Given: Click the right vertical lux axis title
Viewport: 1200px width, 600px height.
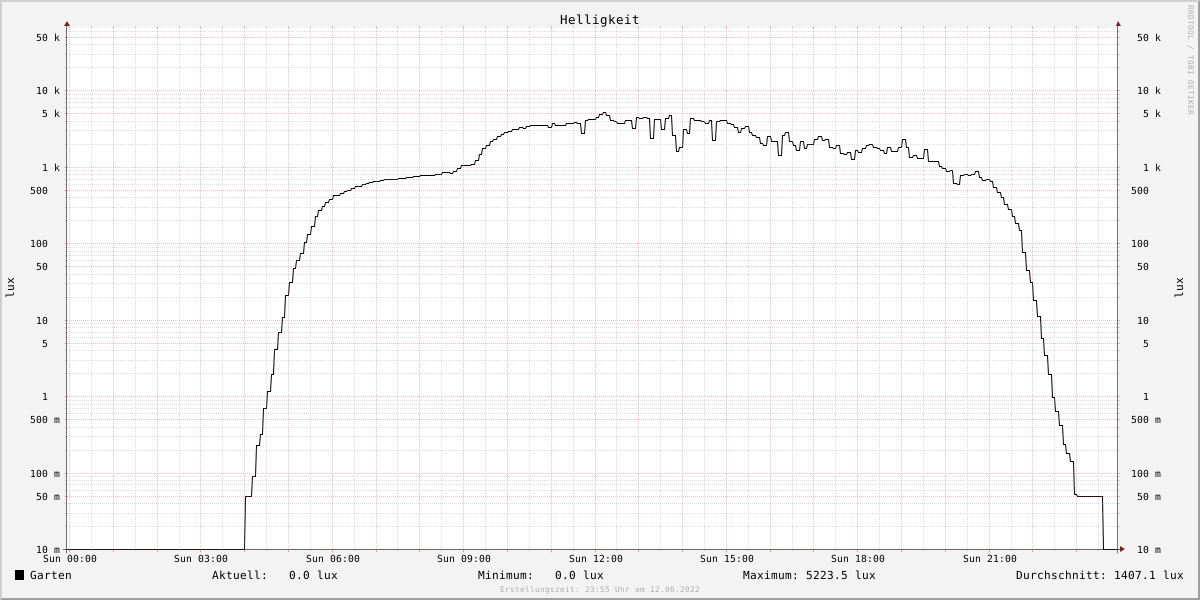Looking at the screenshot, I should (1180, 287).
